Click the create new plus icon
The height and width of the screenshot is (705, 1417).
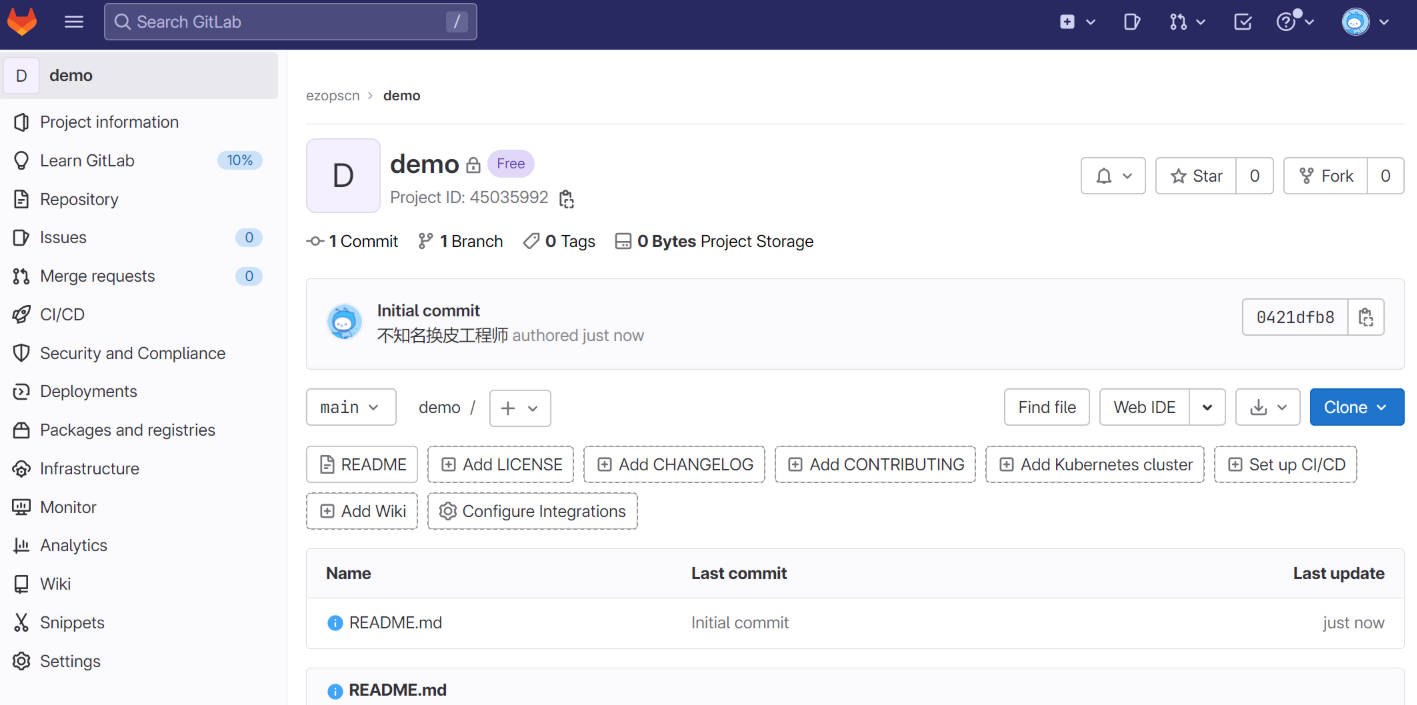[x=1068, y=22]
